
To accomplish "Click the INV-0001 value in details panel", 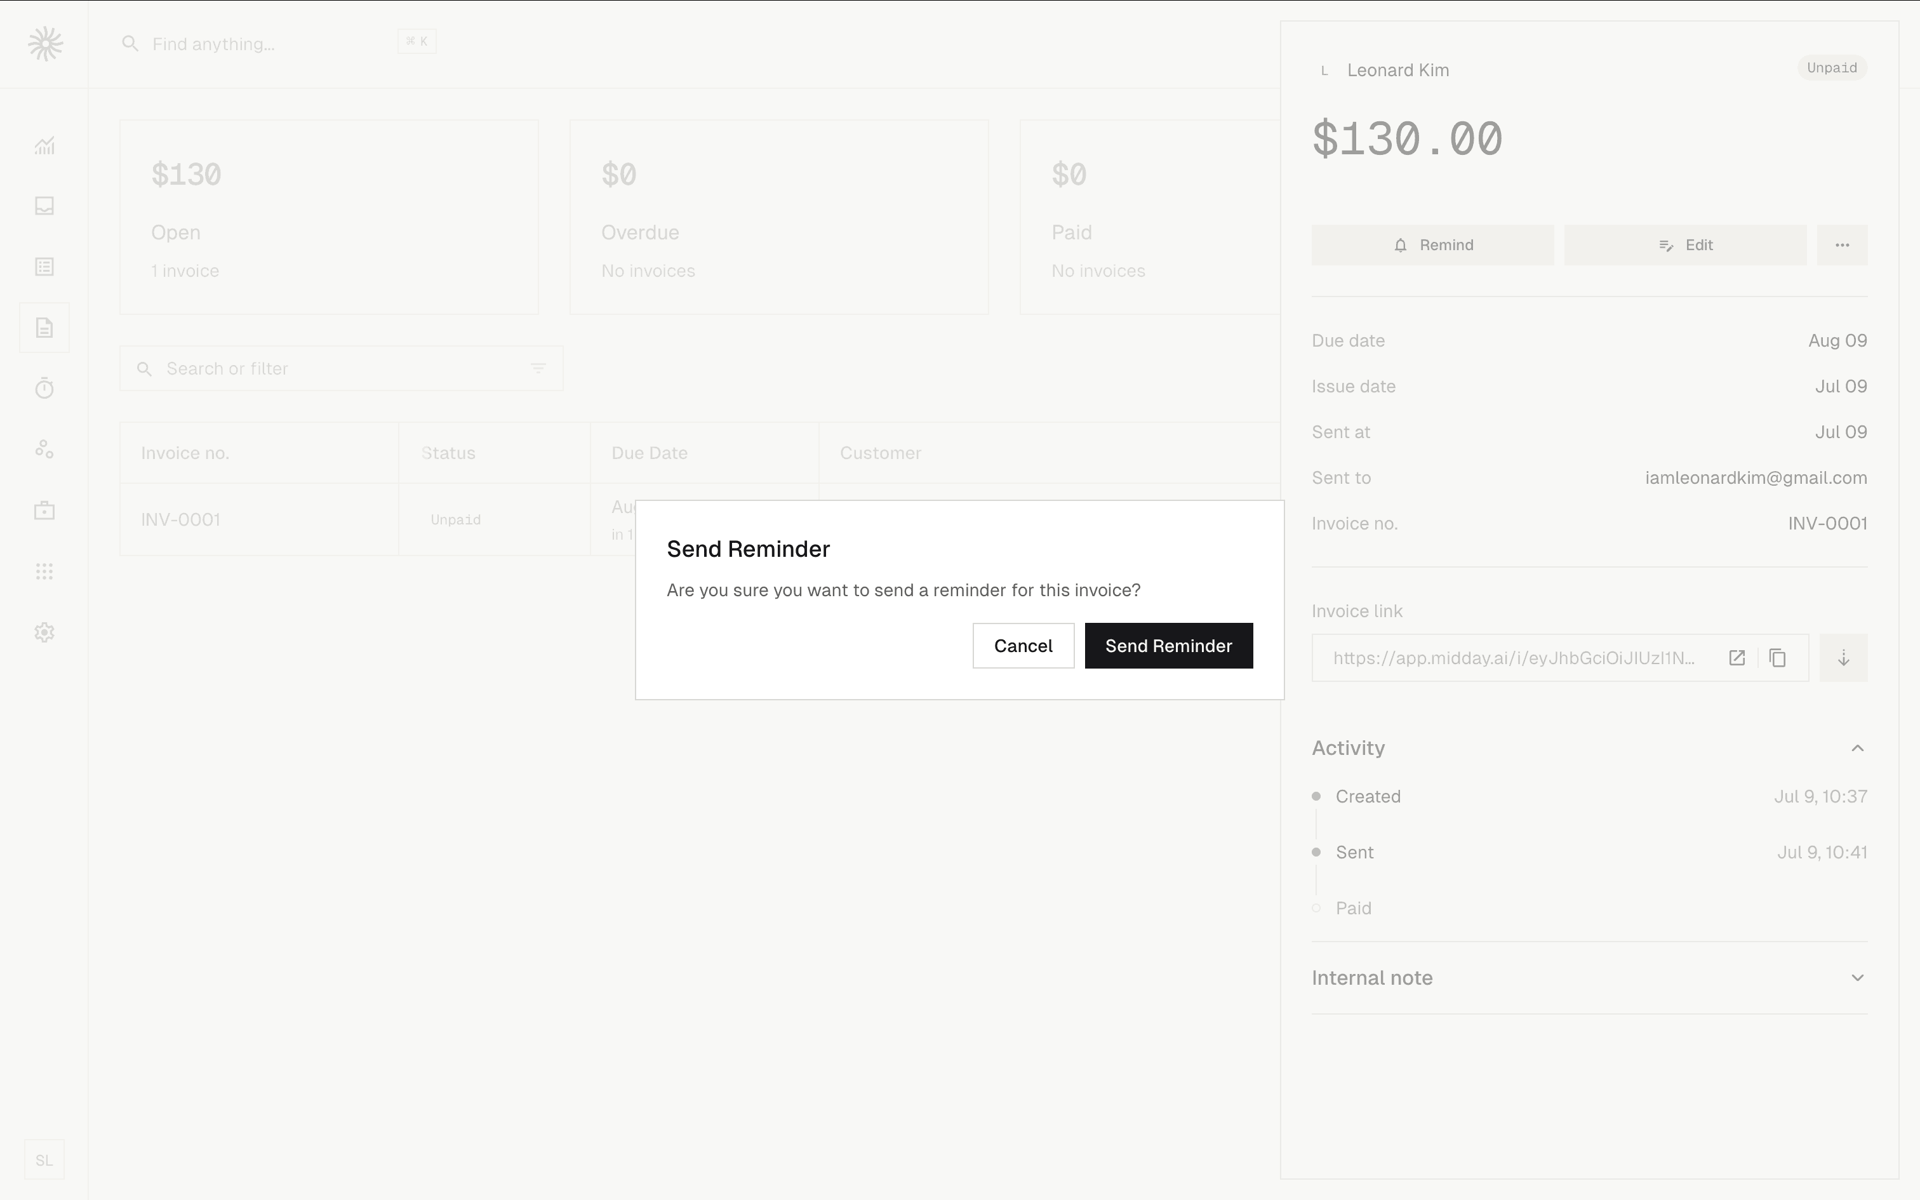I will coord(1827,524).
